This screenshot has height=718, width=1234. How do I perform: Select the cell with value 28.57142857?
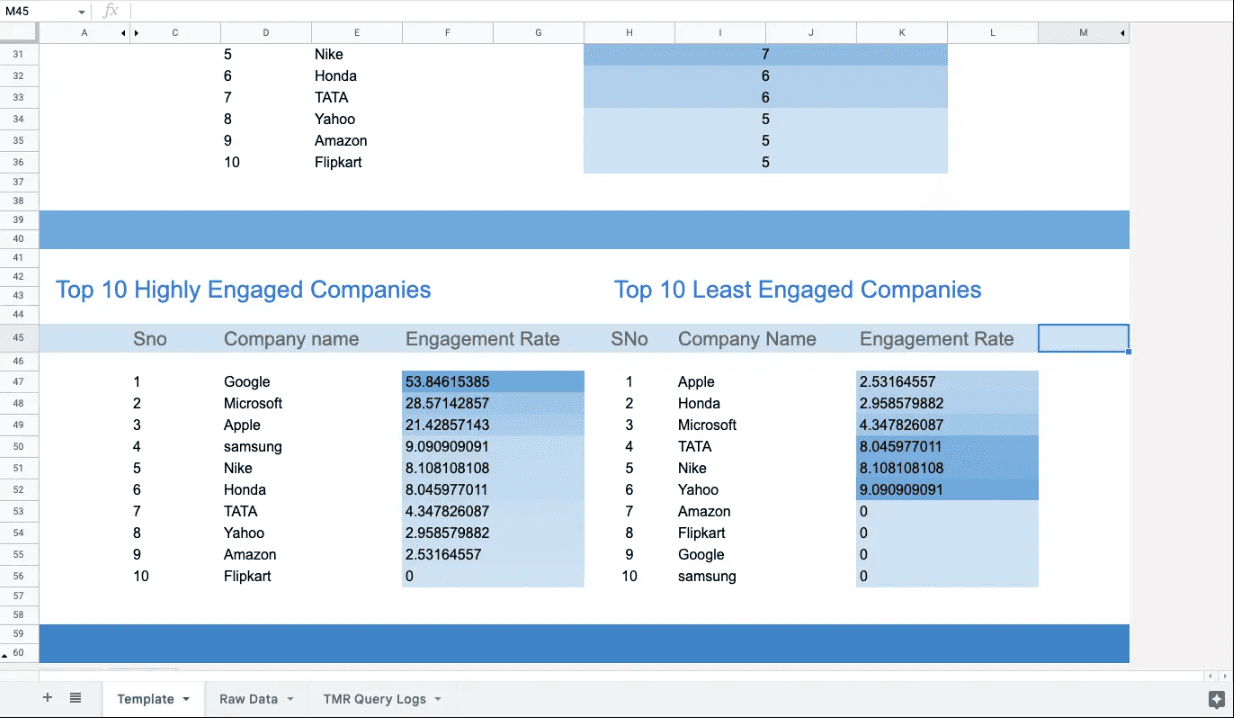tap(493, 403)
